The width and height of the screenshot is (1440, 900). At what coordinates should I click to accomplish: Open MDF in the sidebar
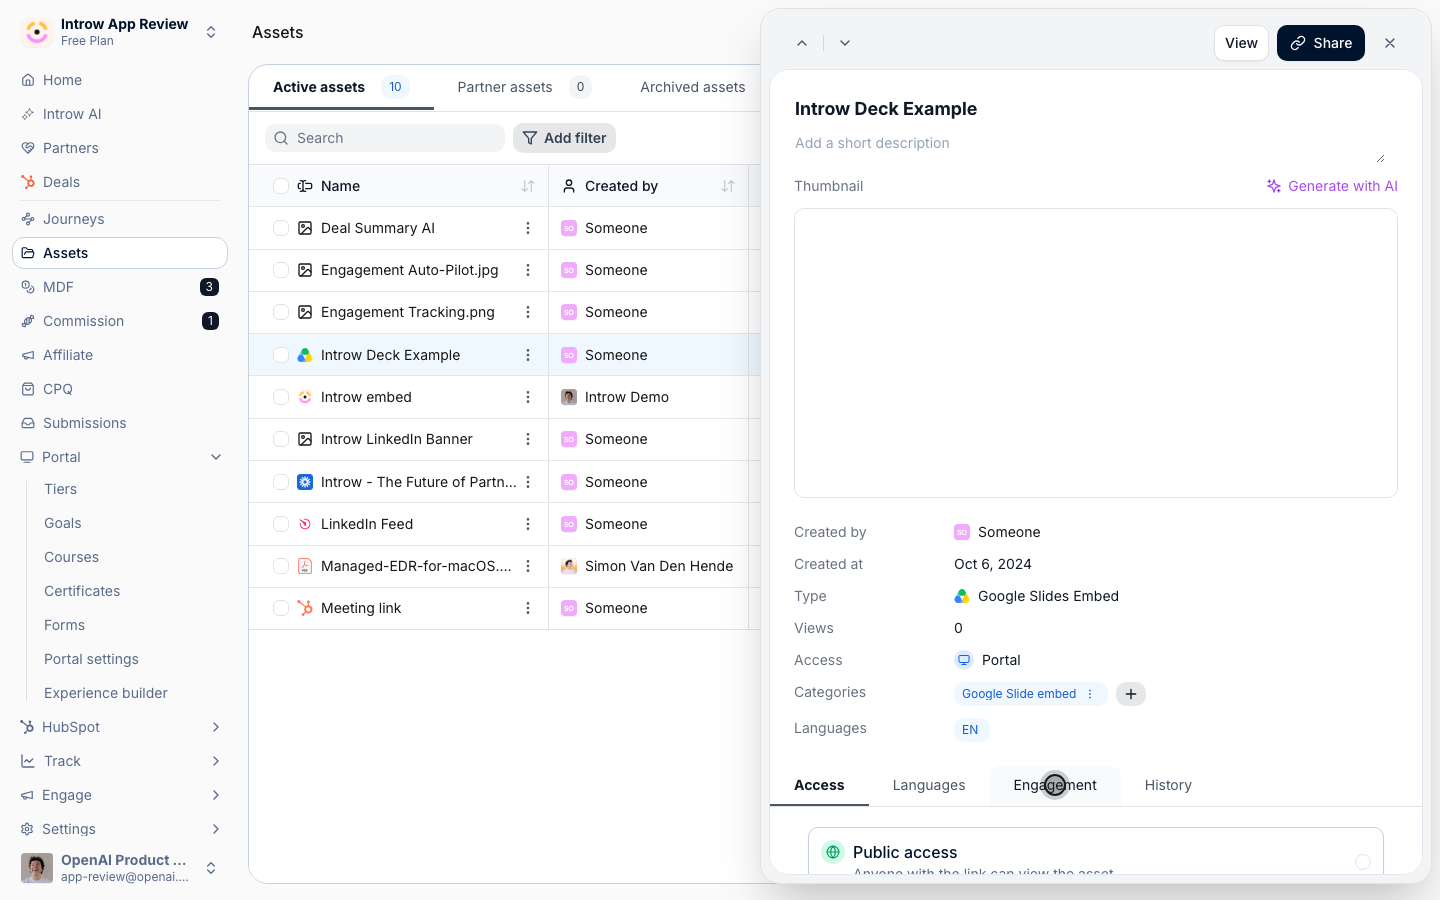[120, 287]
